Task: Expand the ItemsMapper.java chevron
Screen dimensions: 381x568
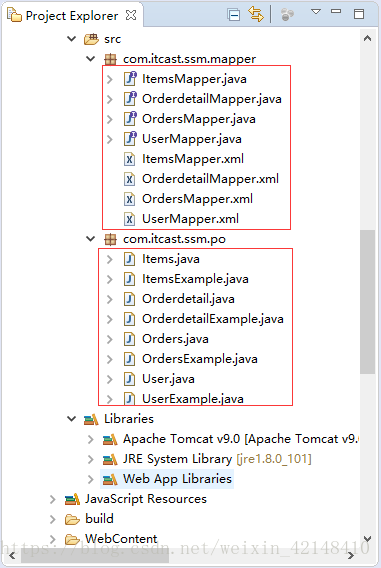Action: [110, 79]
